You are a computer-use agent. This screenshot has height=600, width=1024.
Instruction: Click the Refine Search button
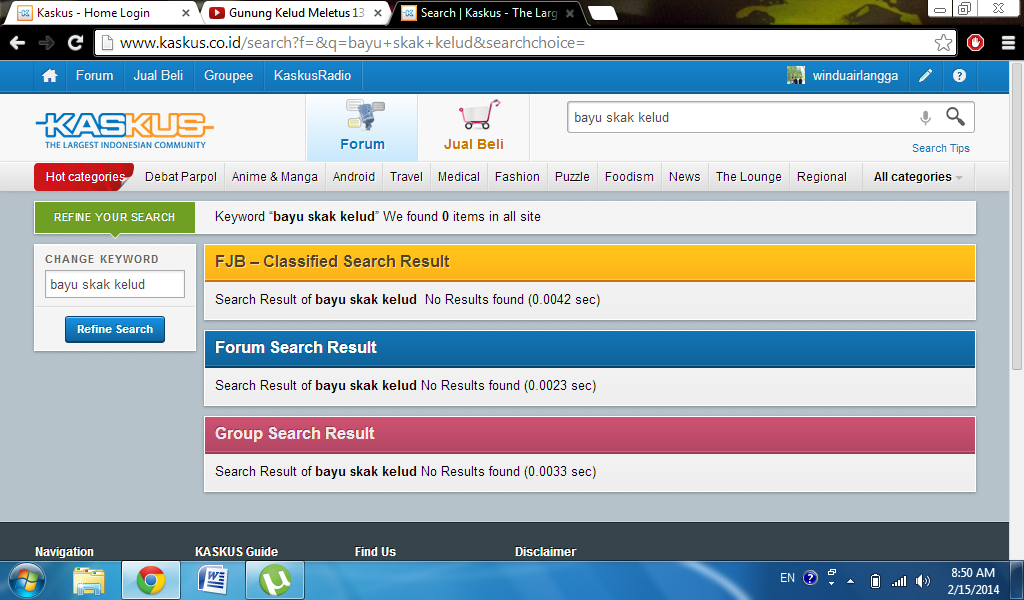115,329
